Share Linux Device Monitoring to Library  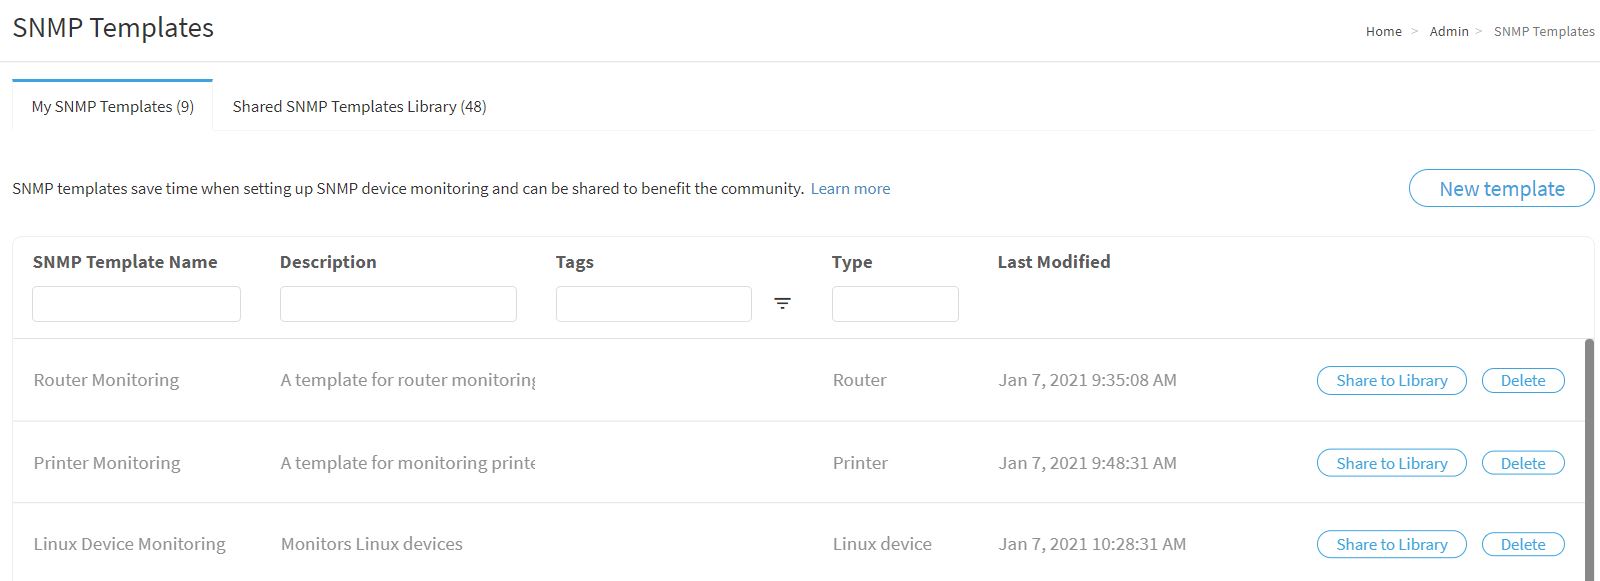[1391, 544]
